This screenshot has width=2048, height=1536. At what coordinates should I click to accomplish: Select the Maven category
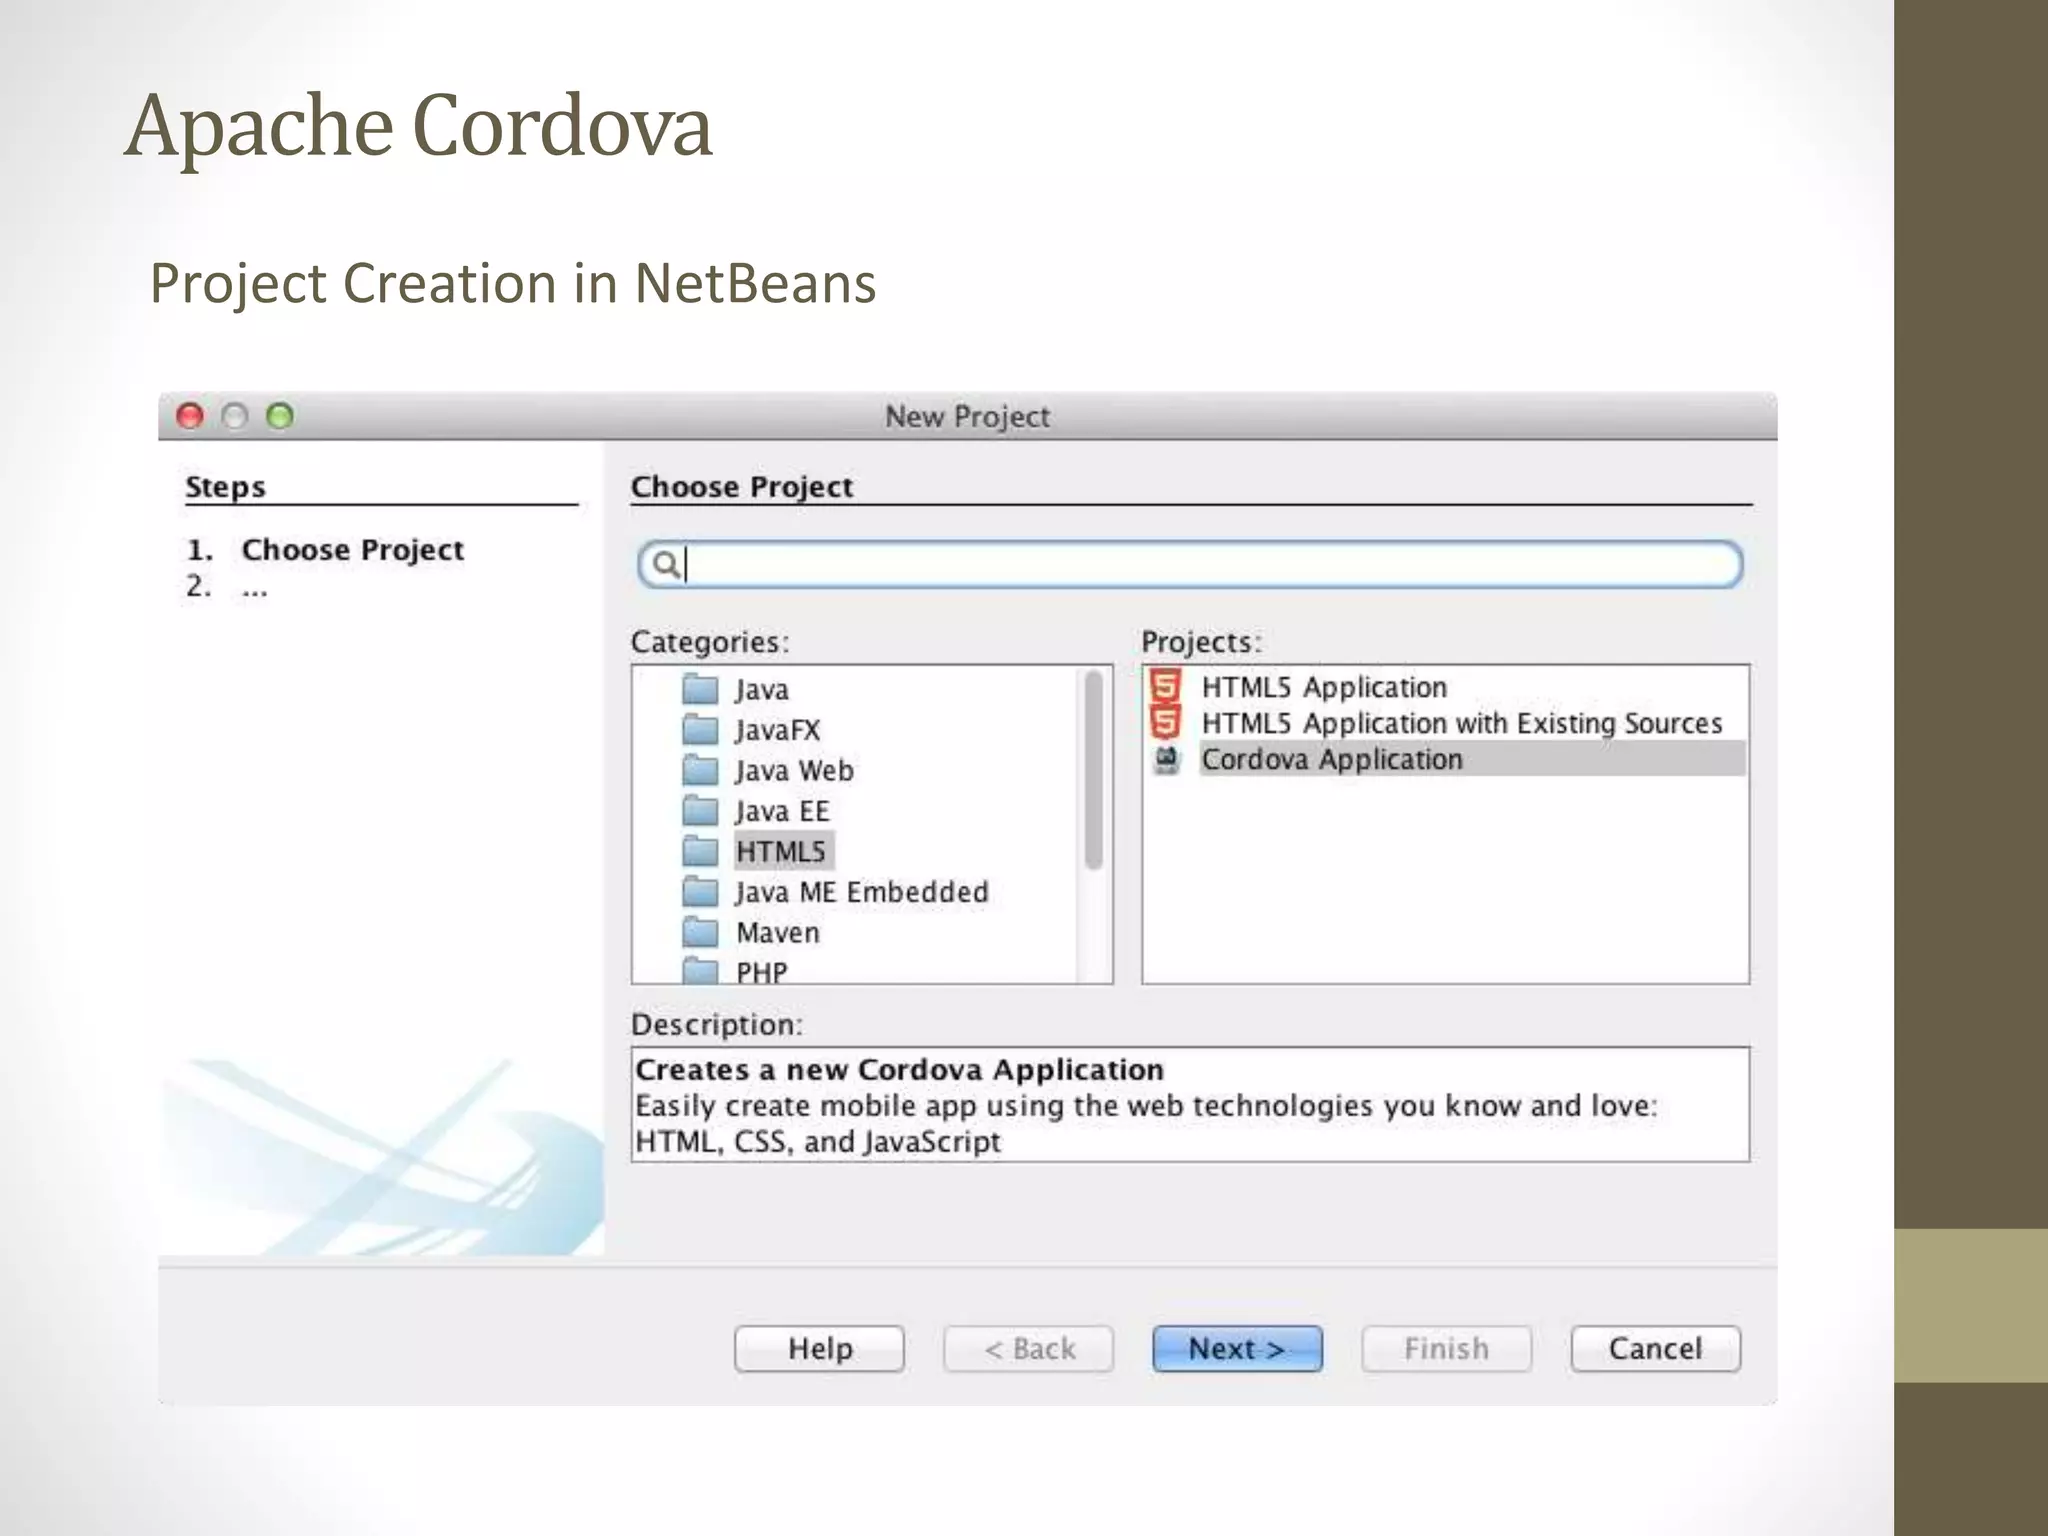pyautogui.click(x=778, y=932)
